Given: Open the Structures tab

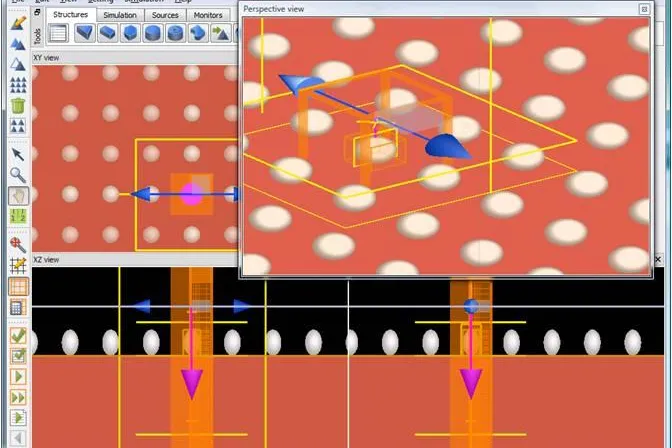Looking at the screenshot, I should point(70,15).
